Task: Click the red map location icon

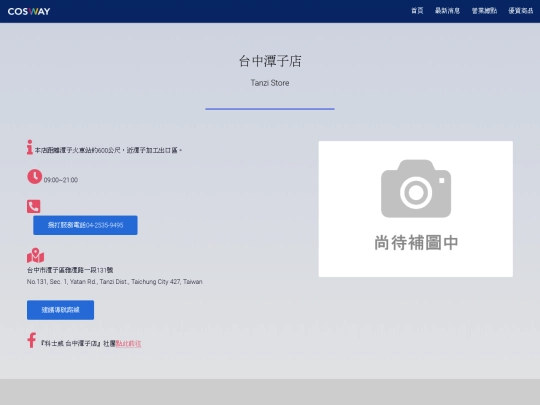Action: 35,256
